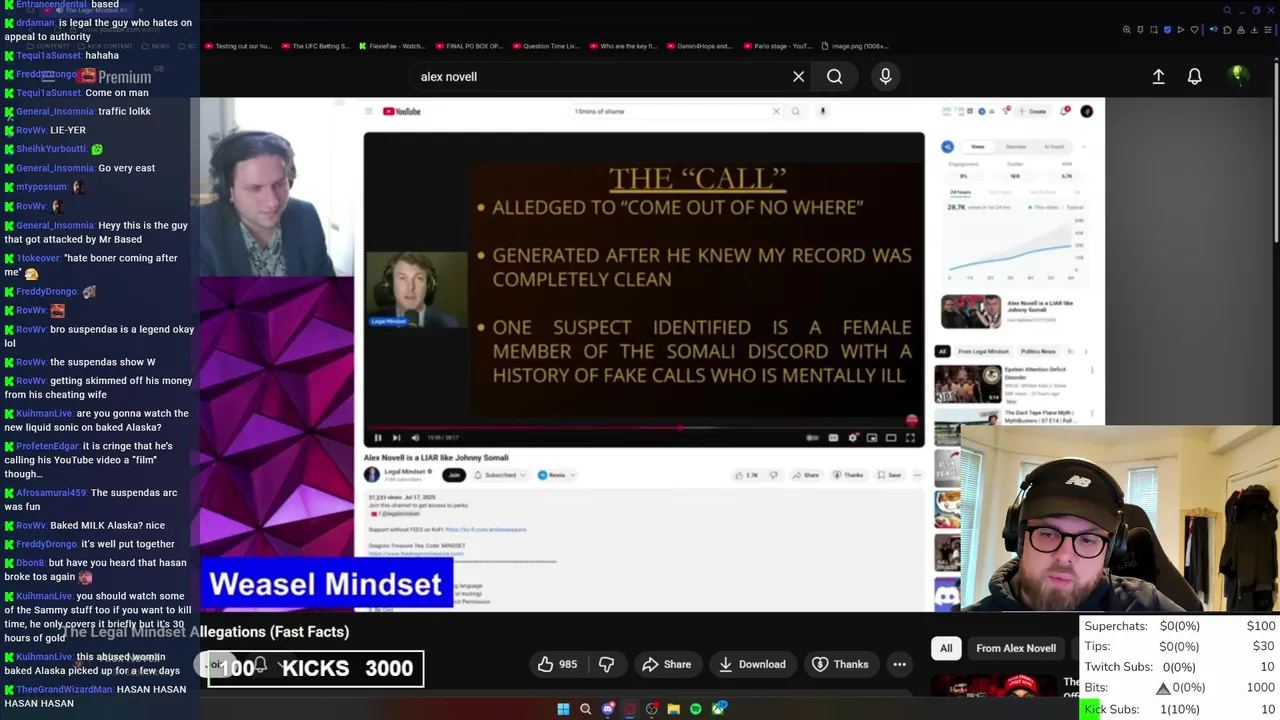Enter fullscreen on the video player
This screenshot has height=720, width=1280.
click(910, 437)
